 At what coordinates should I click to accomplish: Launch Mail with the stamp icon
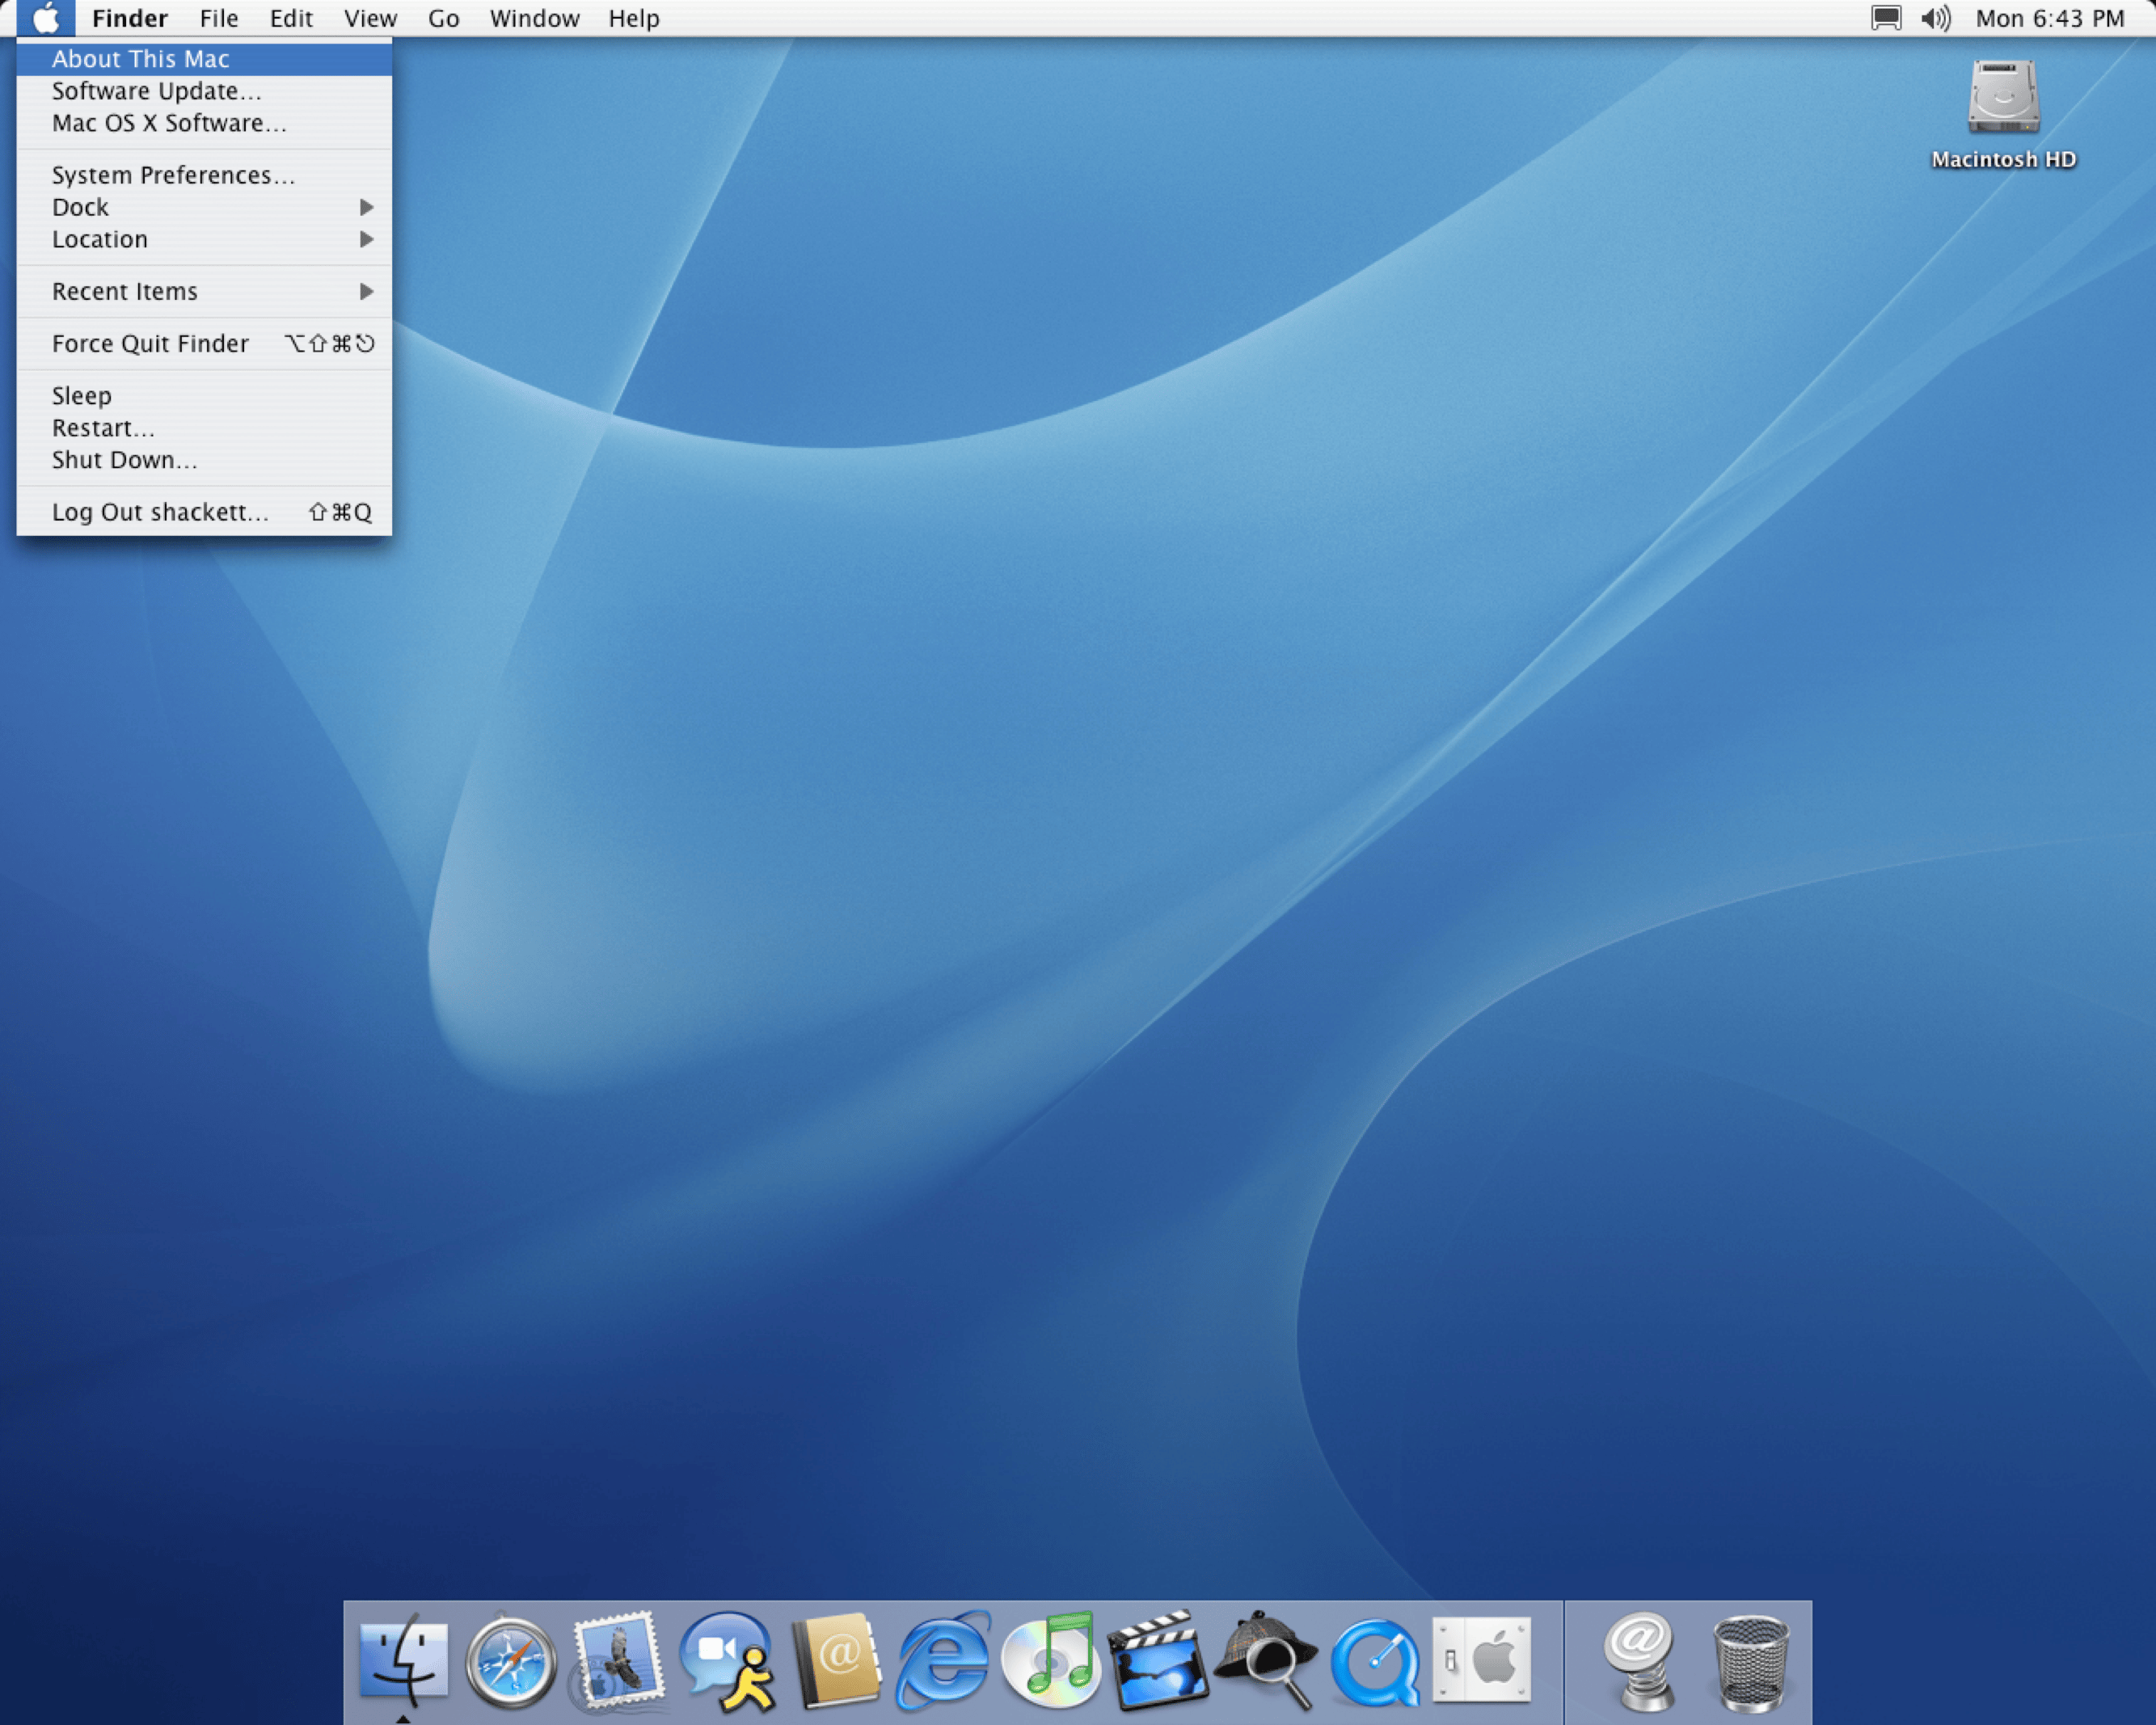coord(618,1660)
